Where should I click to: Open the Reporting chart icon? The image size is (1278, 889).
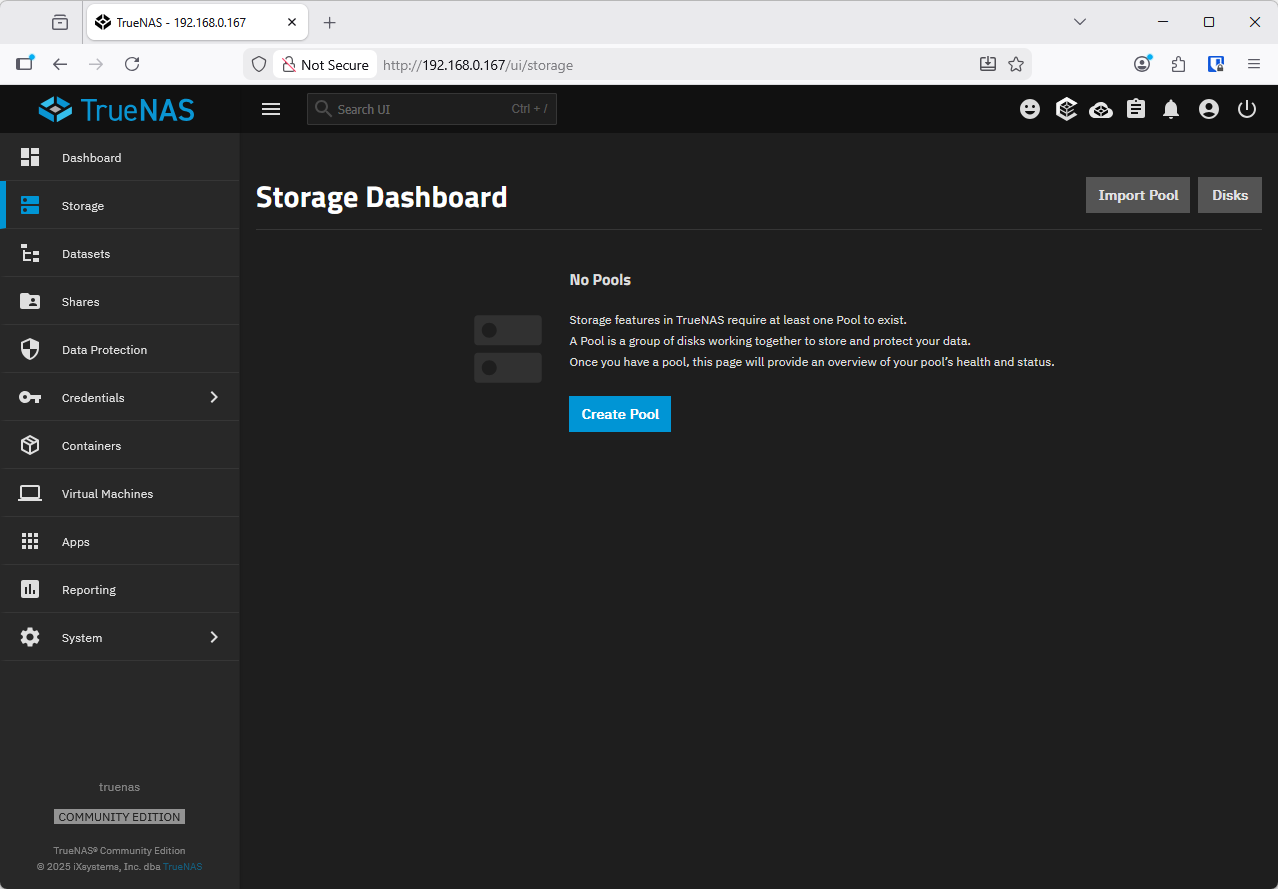pyautogui.click(x=30, y=589)
